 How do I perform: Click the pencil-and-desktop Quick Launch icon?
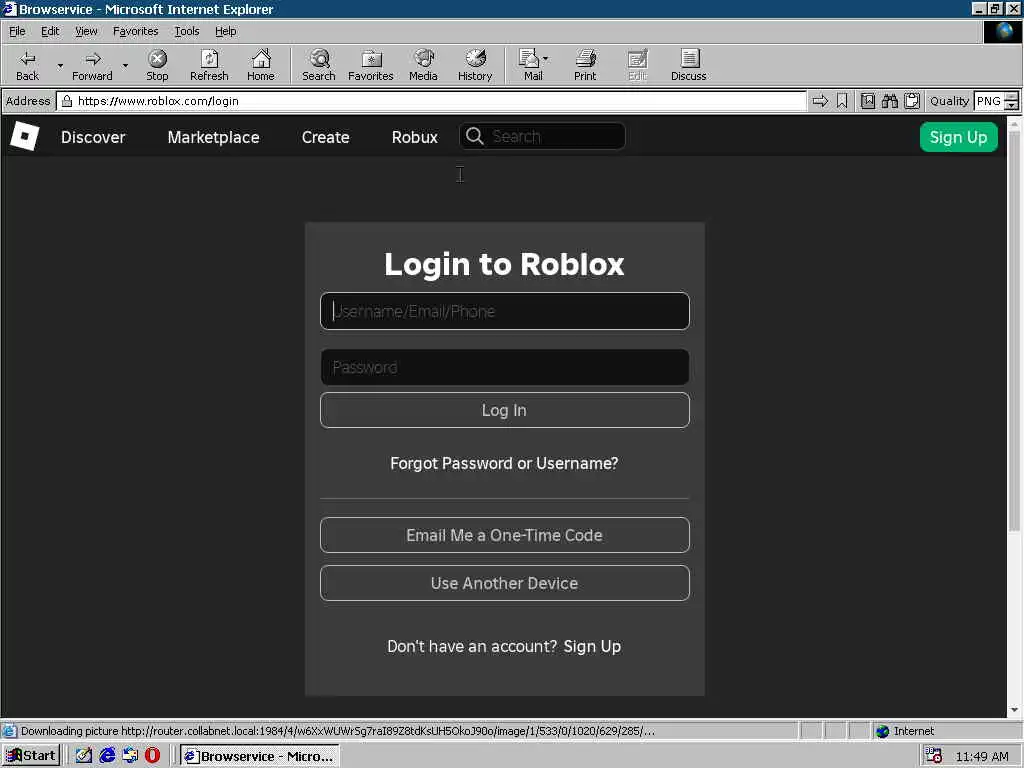84,756
